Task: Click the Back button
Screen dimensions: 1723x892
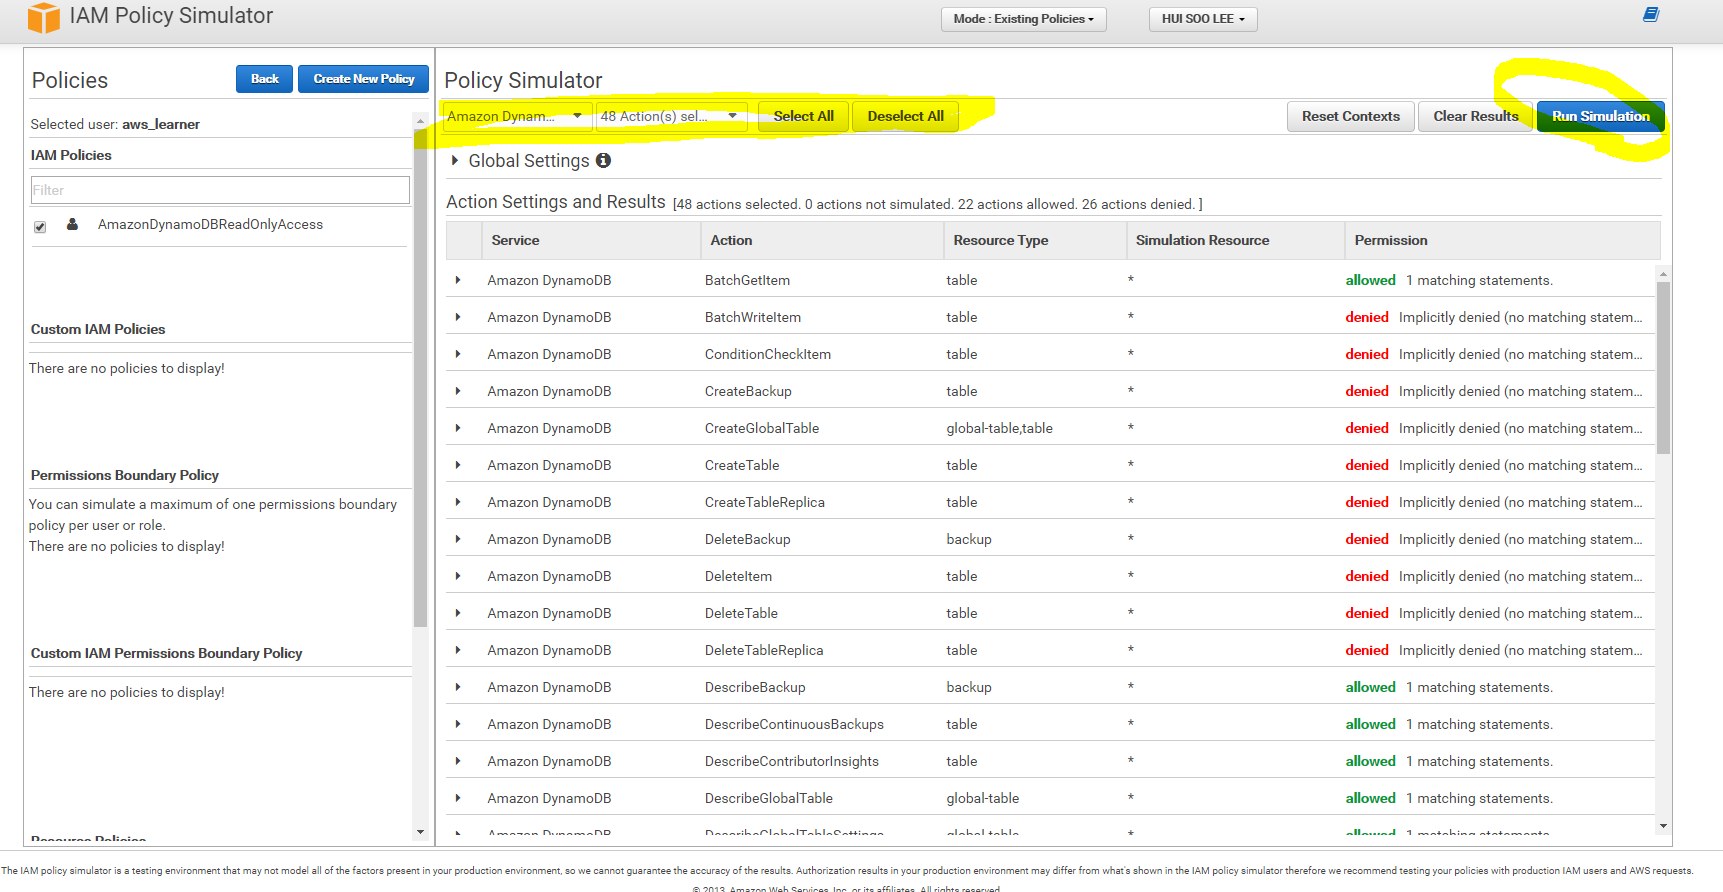Action: pos(264,79)
